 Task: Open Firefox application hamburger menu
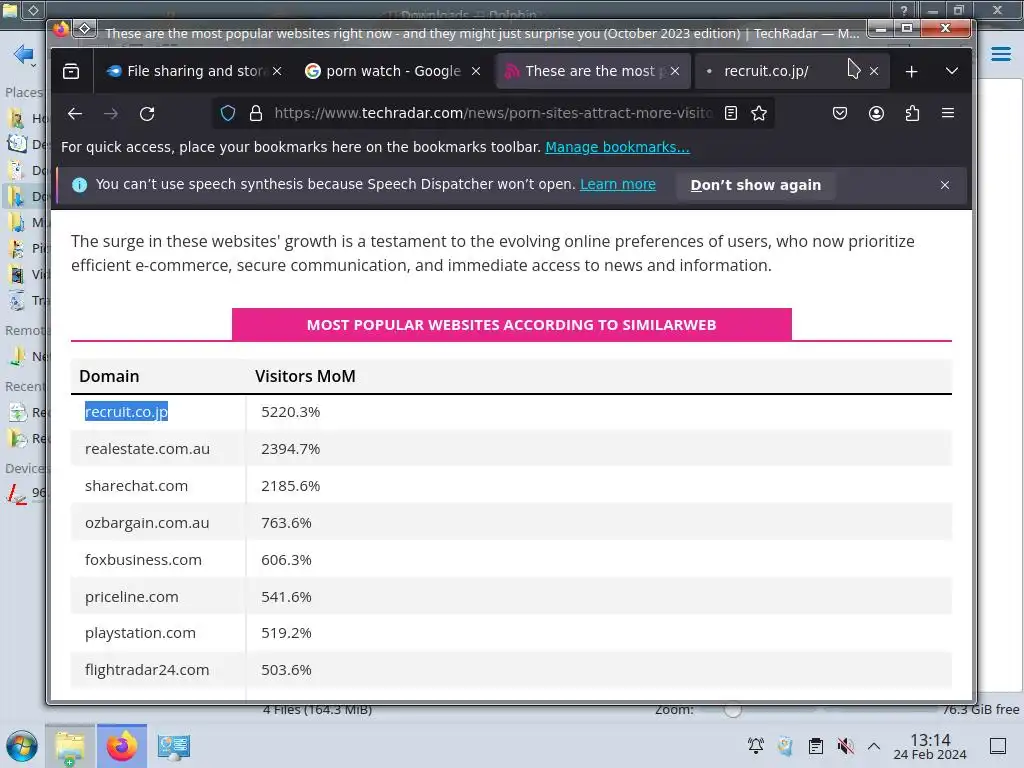(x=948, y=114)
